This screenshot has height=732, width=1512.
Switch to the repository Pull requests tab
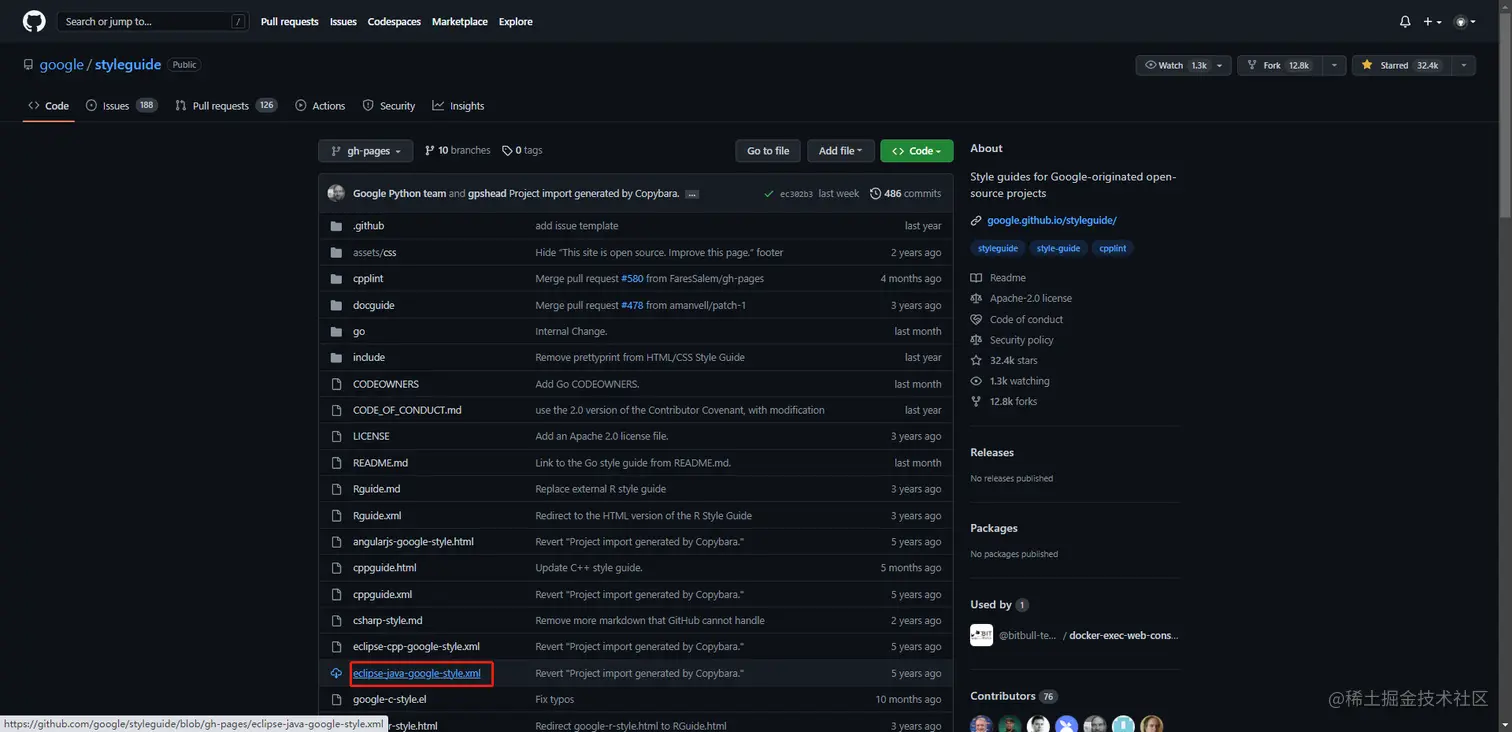pyautogui.click(x=225, y=105)
